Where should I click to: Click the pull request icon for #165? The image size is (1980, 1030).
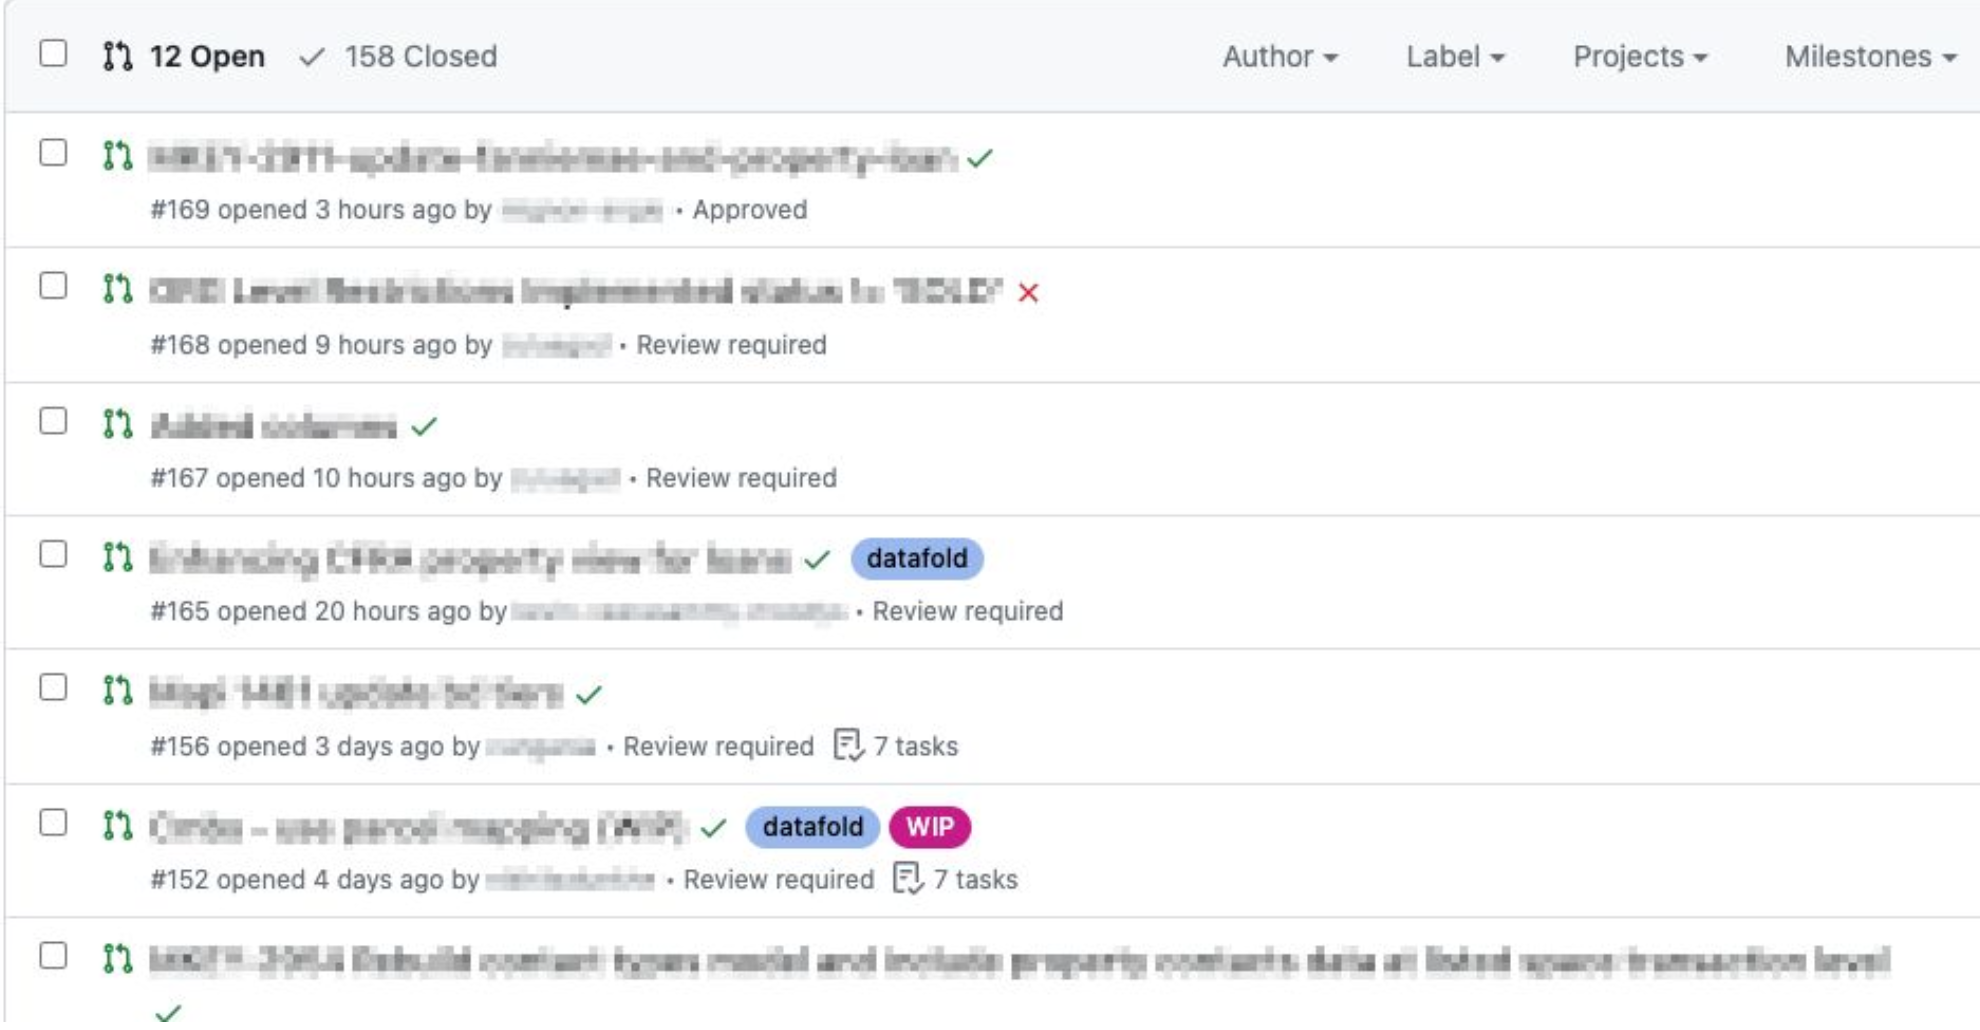click(x=117, y=557)
